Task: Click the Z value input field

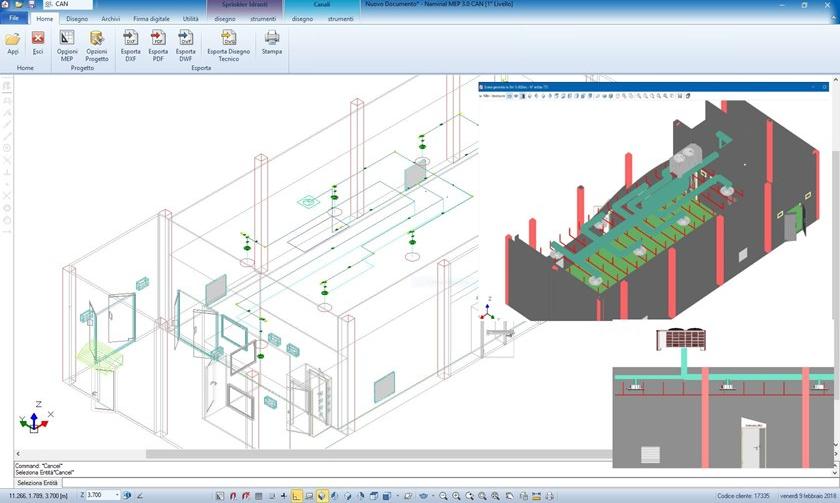Action: [99, 495]
